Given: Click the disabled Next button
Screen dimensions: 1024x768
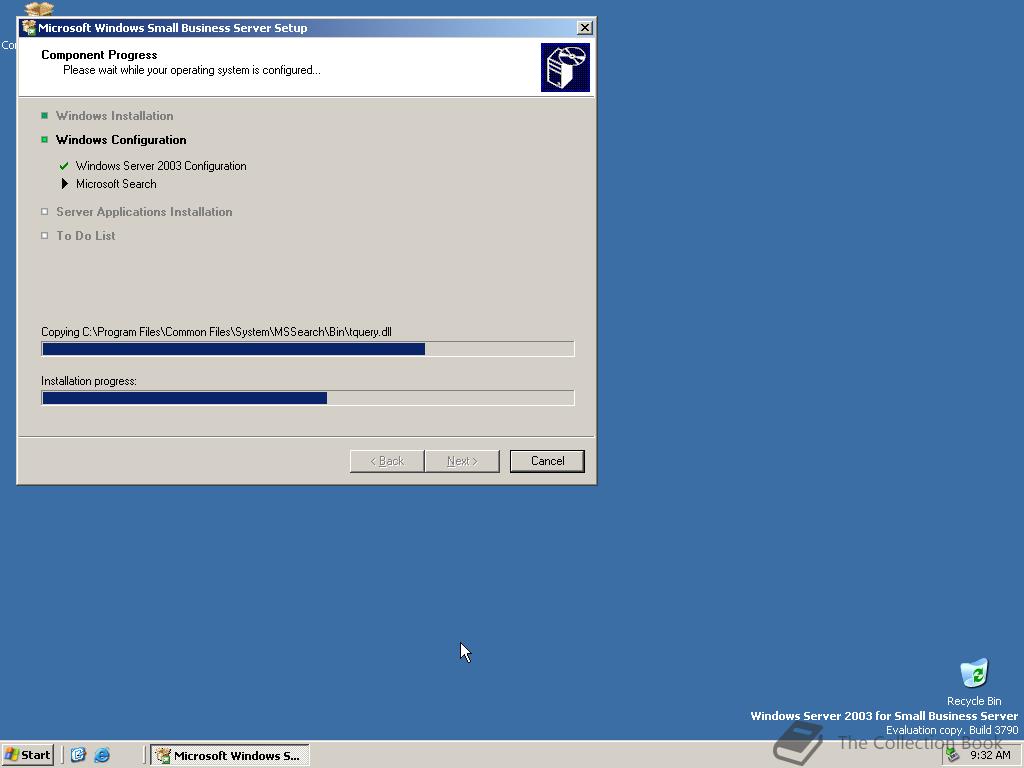Looking at the screenshot, I should point(462,461).
